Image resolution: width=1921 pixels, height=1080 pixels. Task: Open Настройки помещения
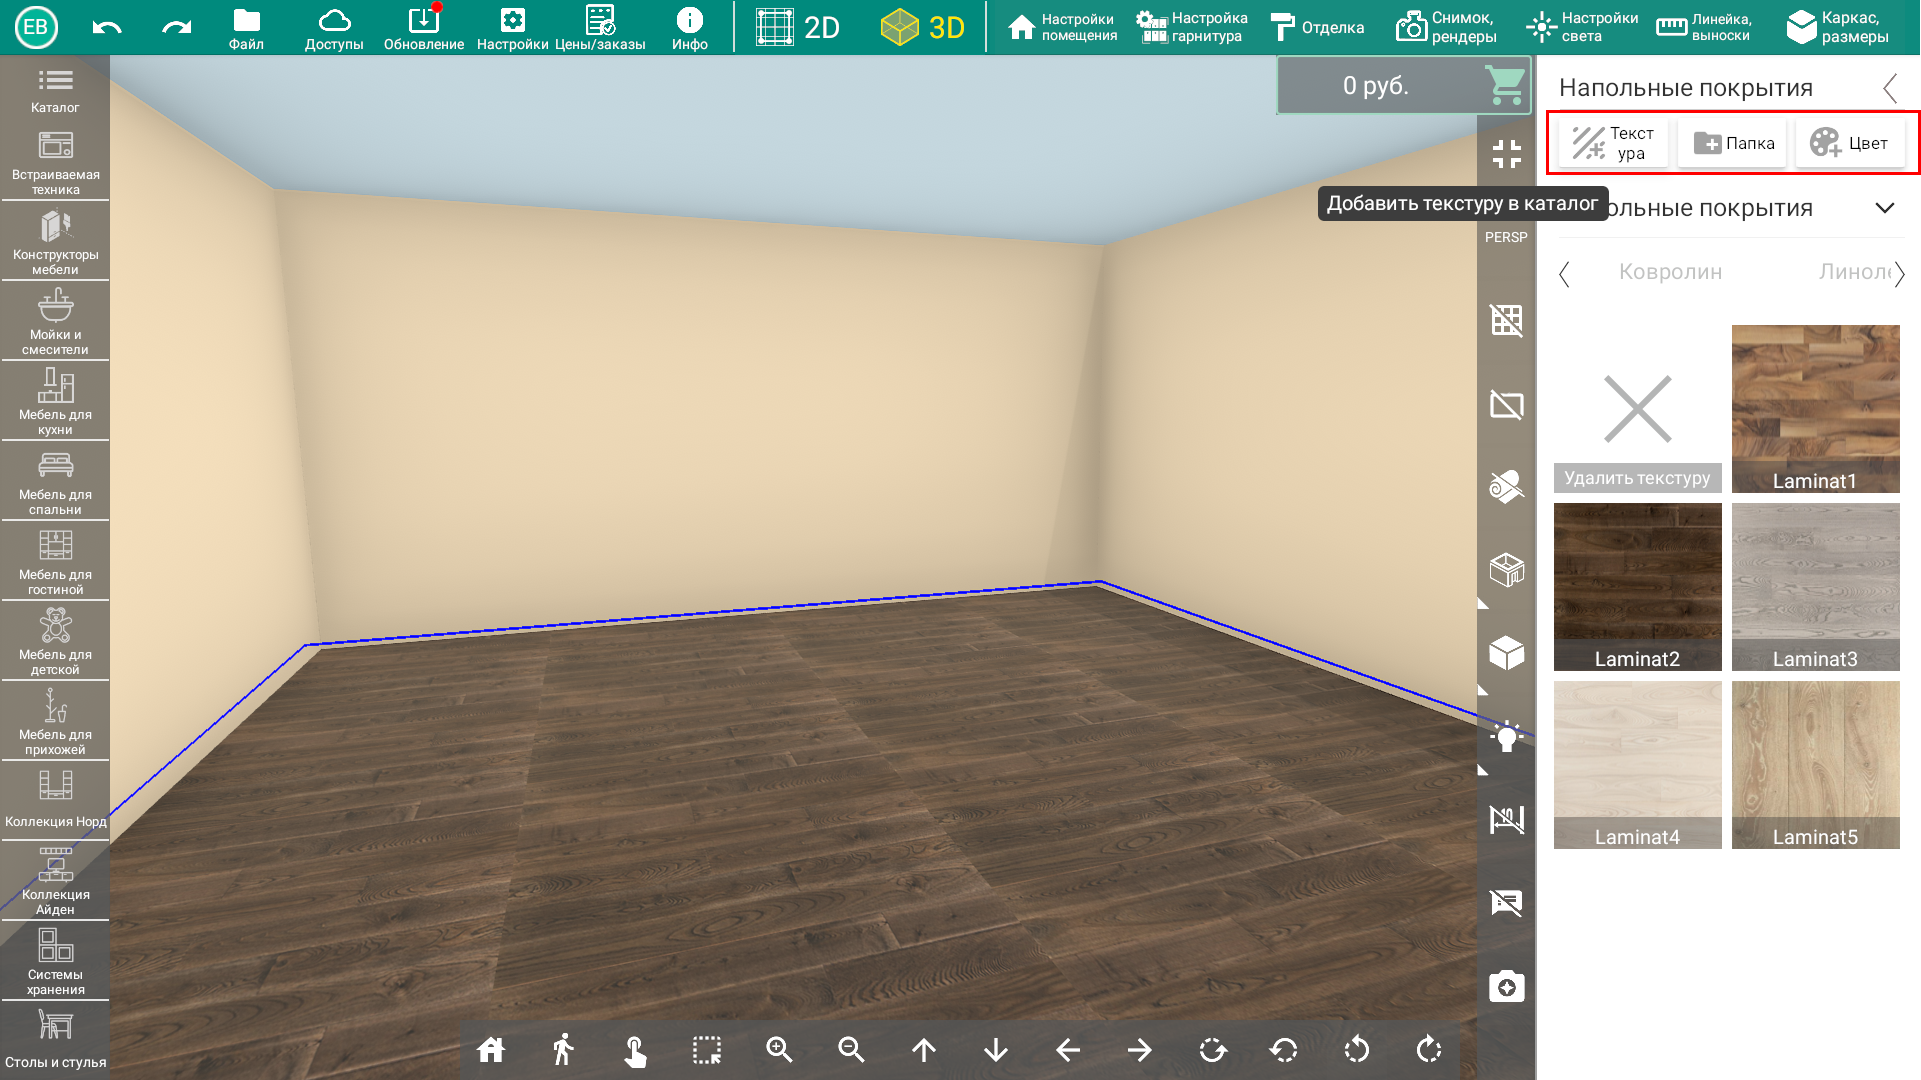(x=1063, y=27)
